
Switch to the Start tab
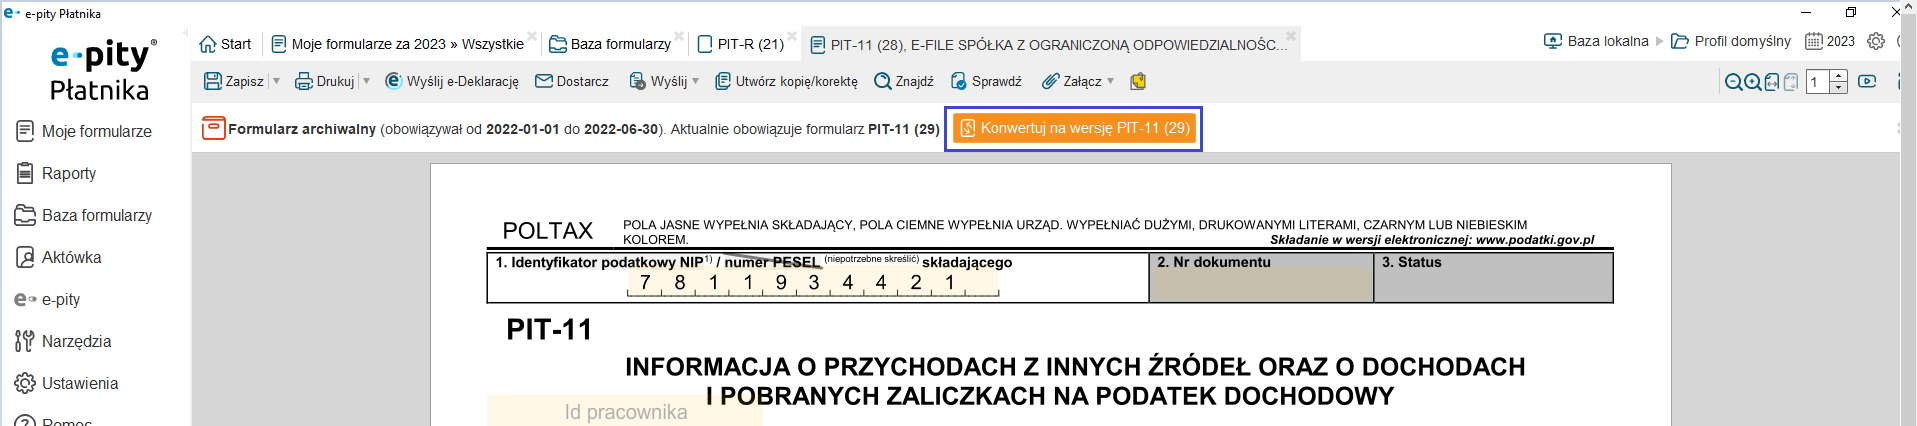[x=225, y=44]
